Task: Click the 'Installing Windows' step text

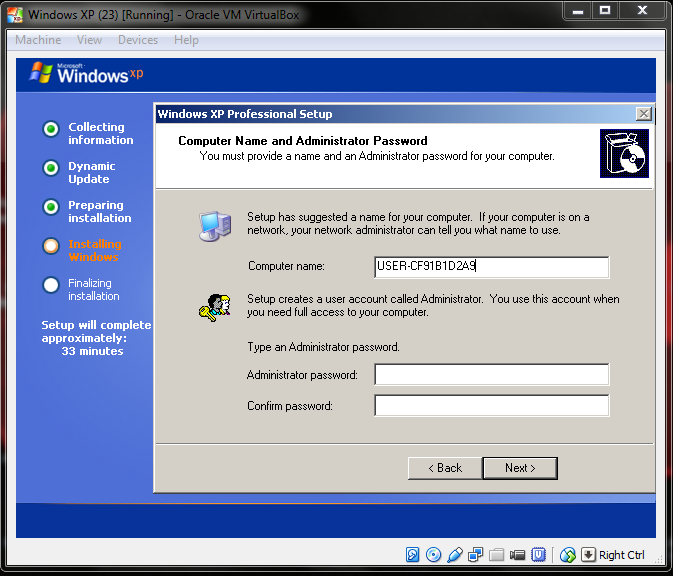Action: [95, 250]
